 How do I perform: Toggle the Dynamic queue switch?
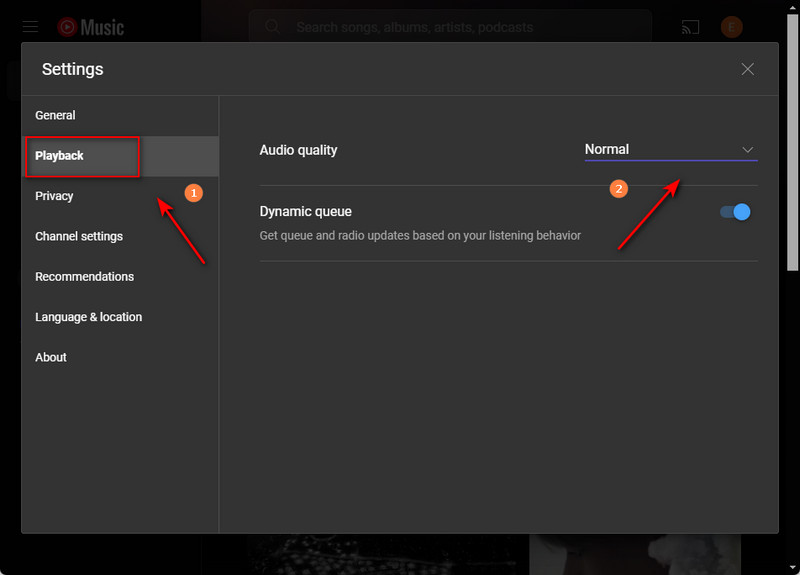pyautogui.click(x=735, y=212)
